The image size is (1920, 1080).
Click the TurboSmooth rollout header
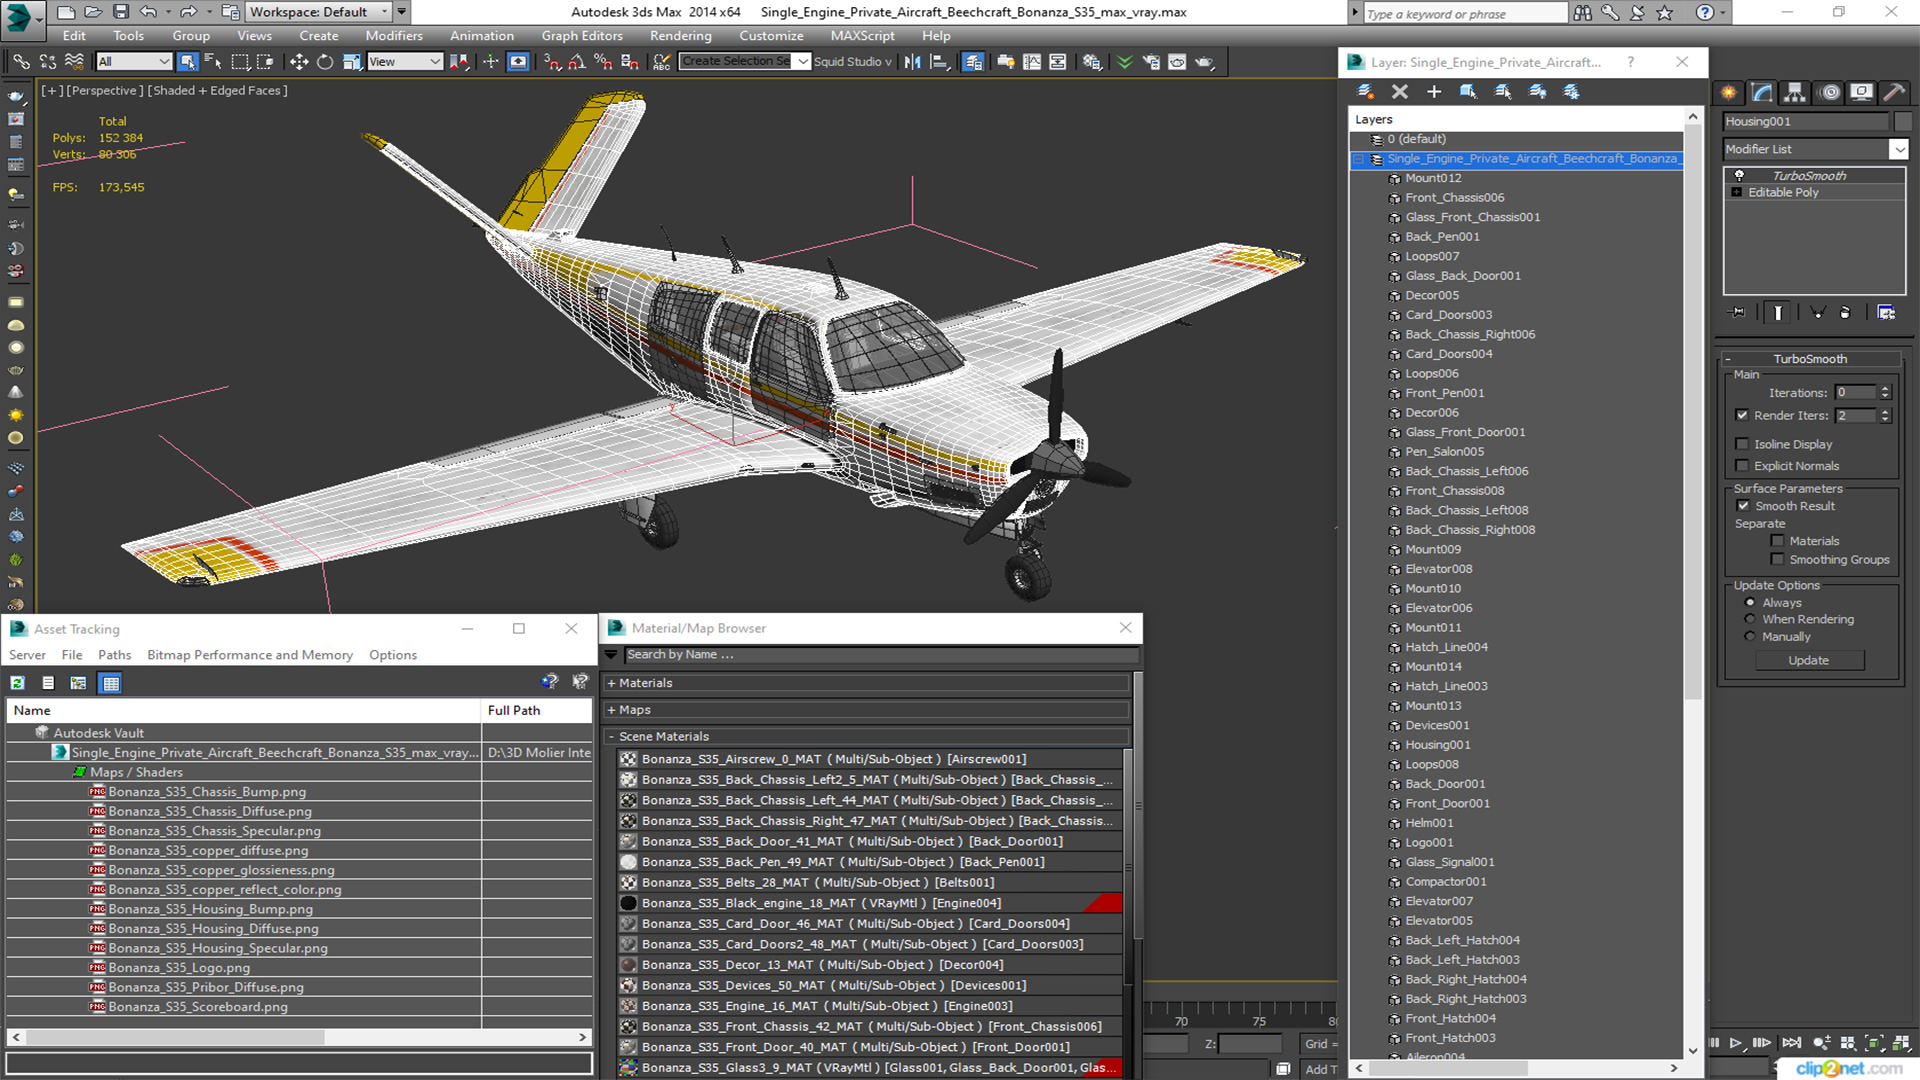pos(1810,359)
